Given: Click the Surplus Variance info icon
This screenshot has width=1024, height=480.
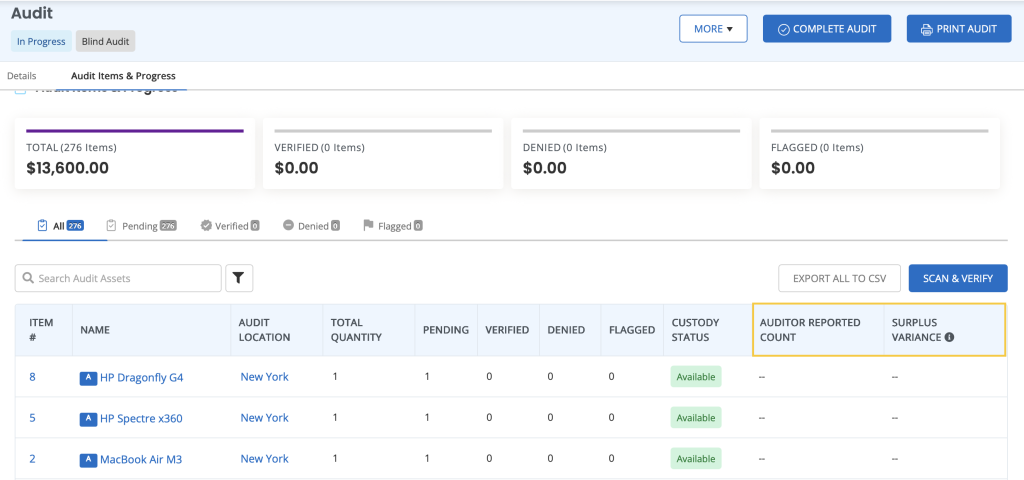Looking at the screenshot, I should 950,338.
